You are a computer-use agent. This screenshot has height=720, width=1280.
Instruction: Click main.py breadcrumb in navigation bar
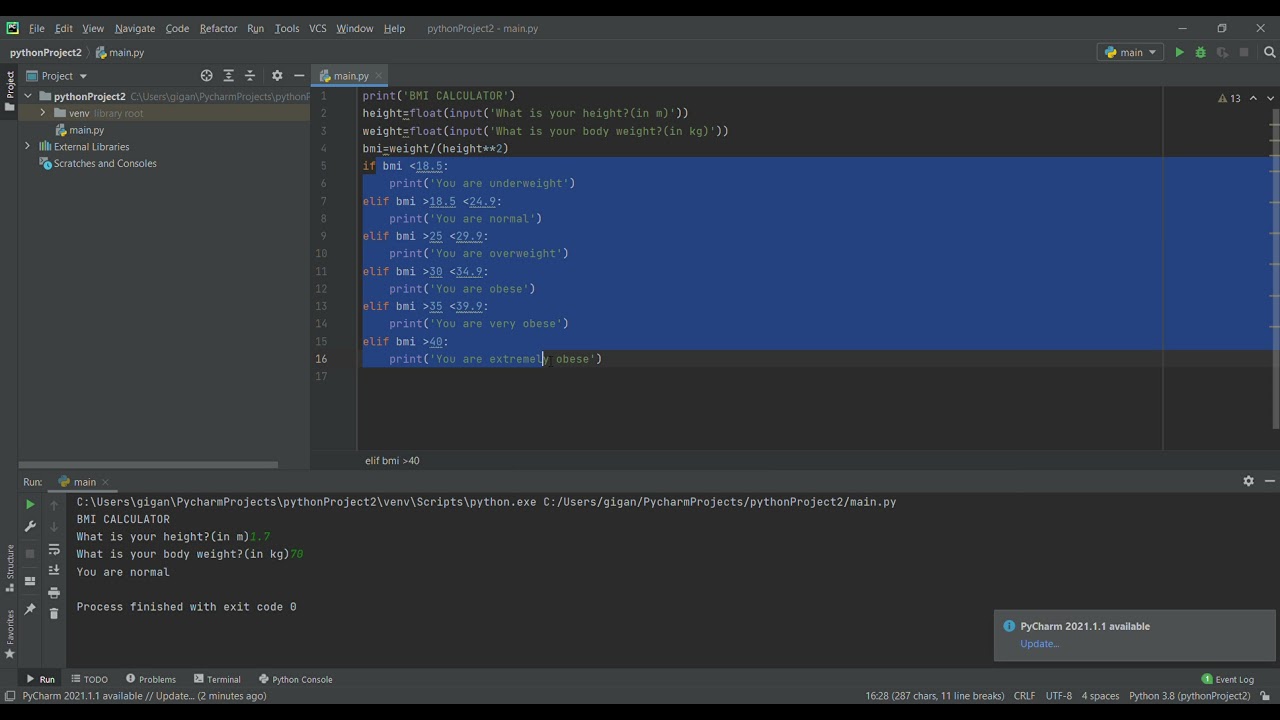click(x=120, y=52)
